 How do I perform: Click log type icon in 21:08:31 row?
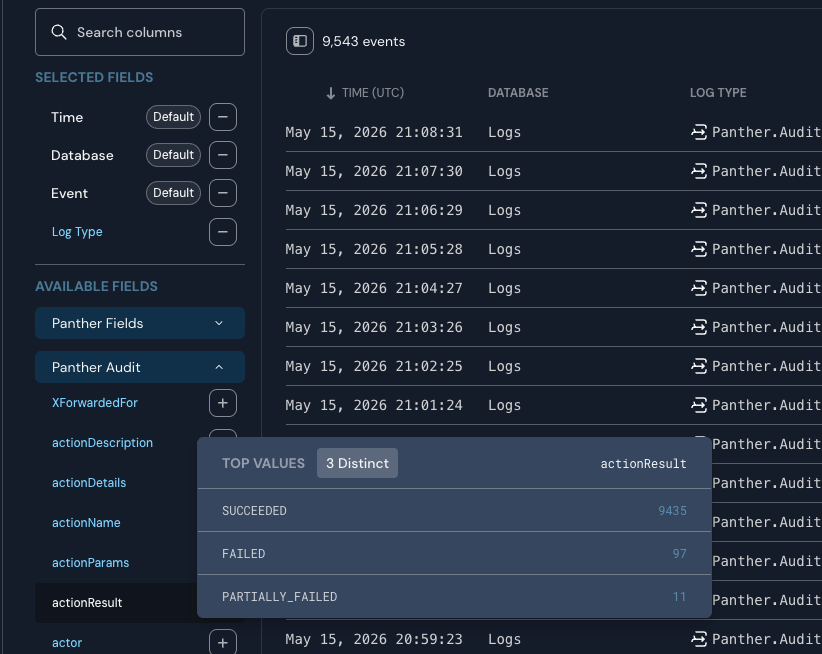tap(699, 132)
